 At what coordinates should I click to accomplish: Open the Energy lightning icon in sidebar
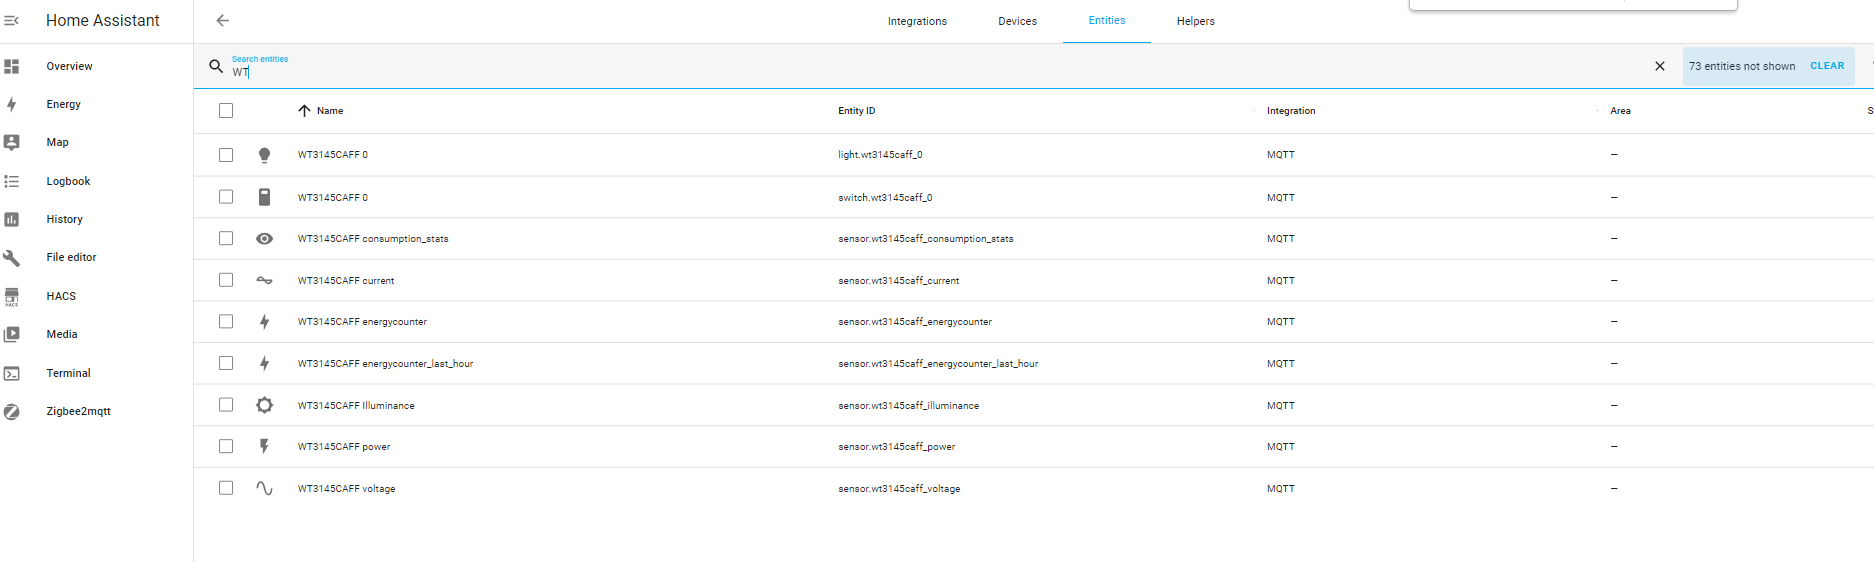(x=12, y=104)
